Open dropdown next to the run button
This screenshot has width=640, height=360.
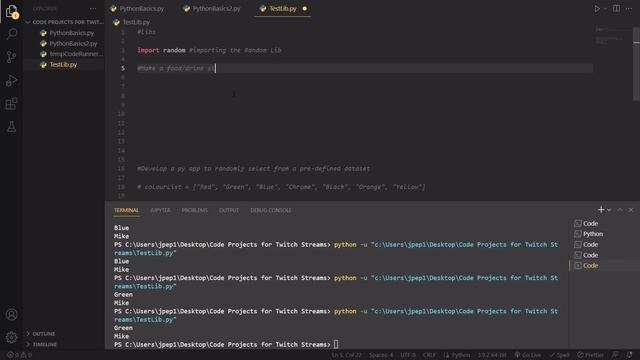(605, 9)
